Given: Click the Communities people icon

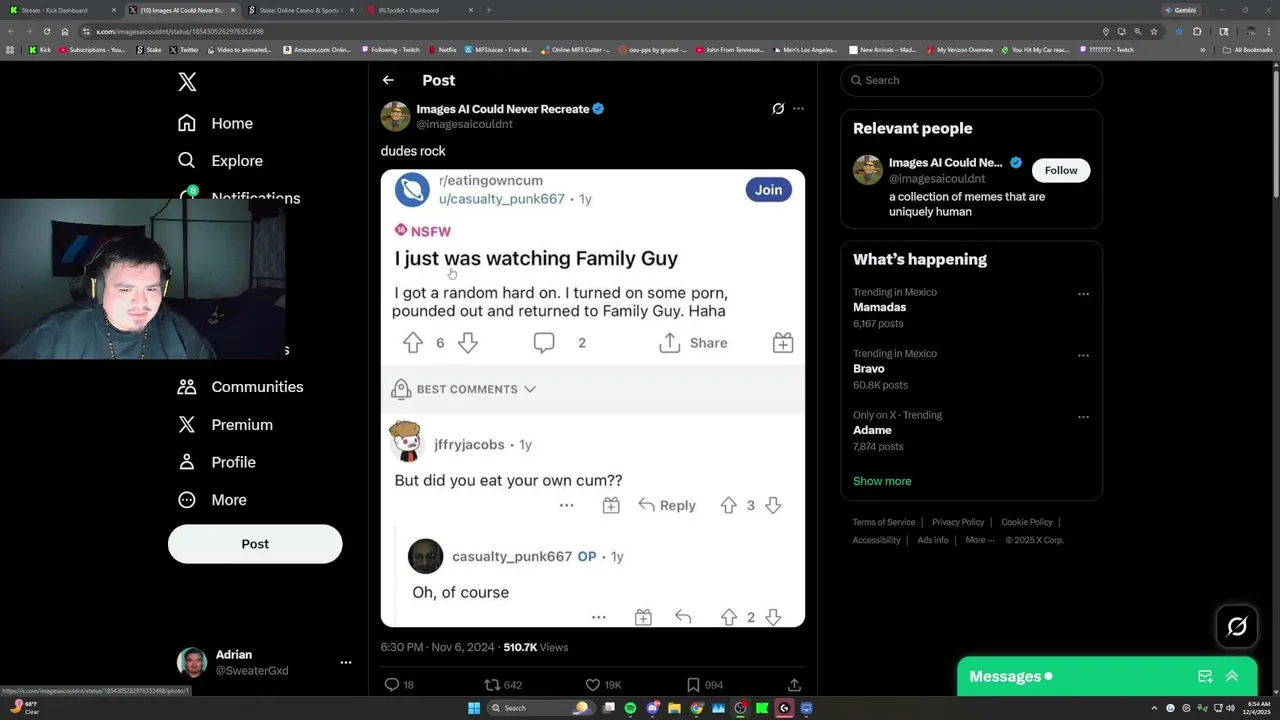Looking at the screenshot, I should coord(187,387).
